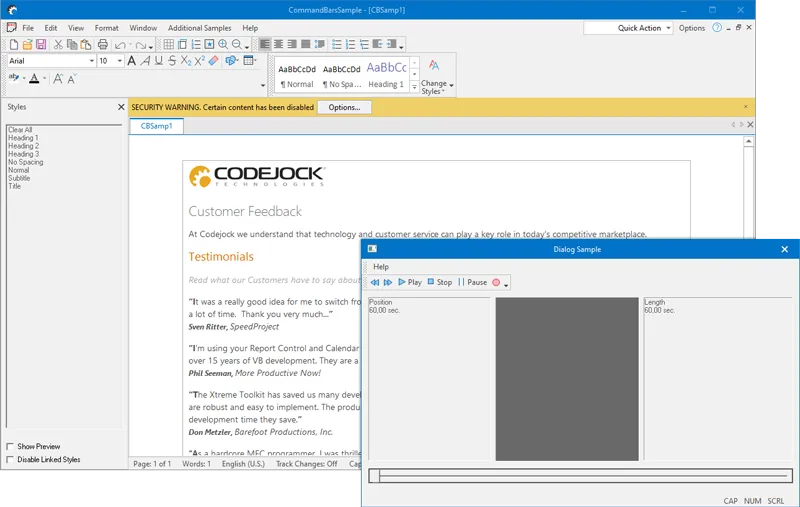
Task: Click the Zoom in magnifier icon
Action: [x=223, y=44]
